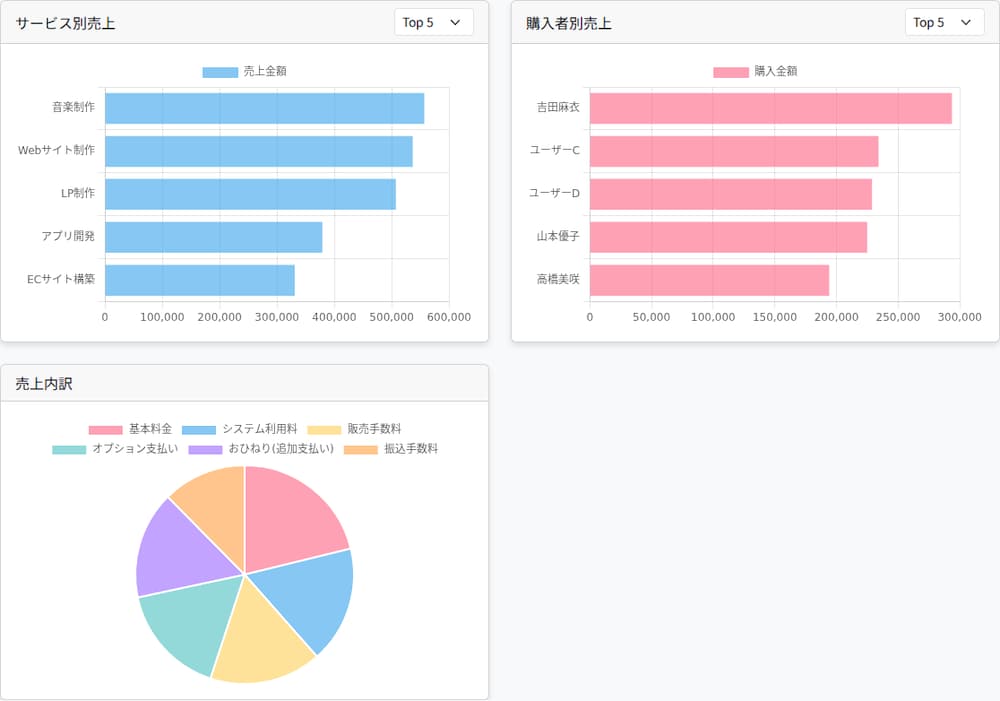Toggle the 振込手数料 legend item

pyautogui.click(x=391, y=449)
